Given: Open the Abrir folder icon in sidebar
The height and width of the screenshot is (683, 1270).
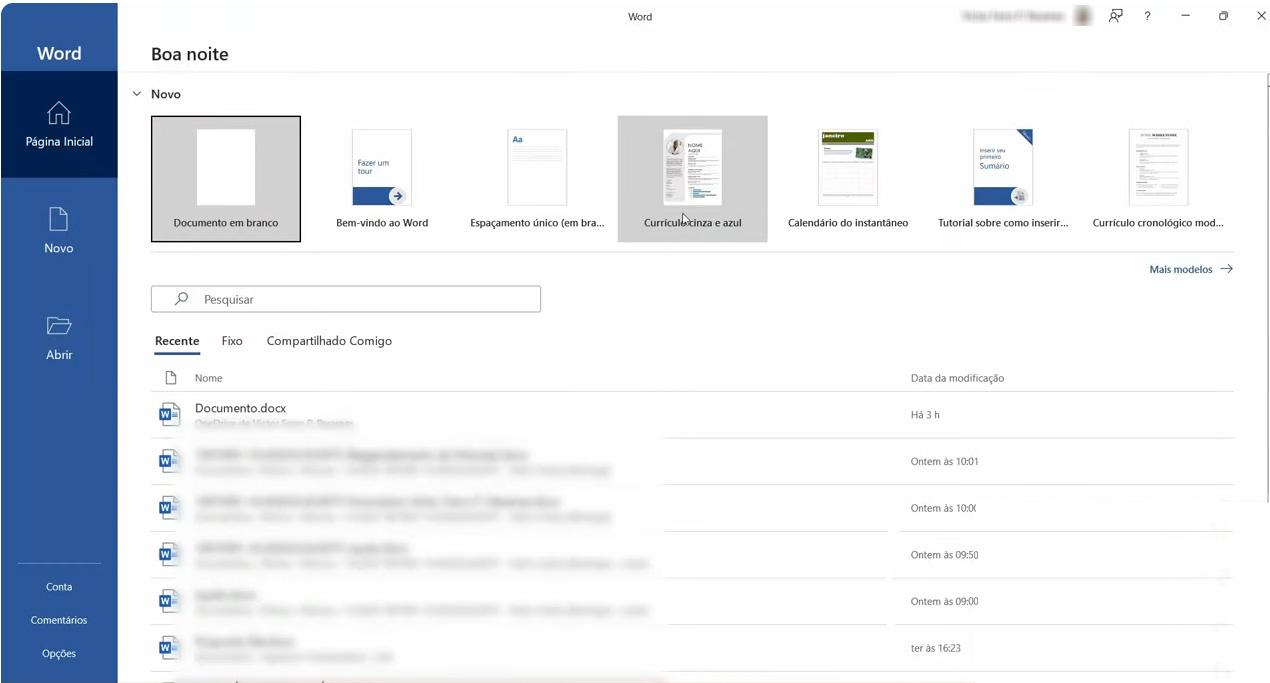Looking at the screenshot, I should pyautogui.click(x=59, y=325).
